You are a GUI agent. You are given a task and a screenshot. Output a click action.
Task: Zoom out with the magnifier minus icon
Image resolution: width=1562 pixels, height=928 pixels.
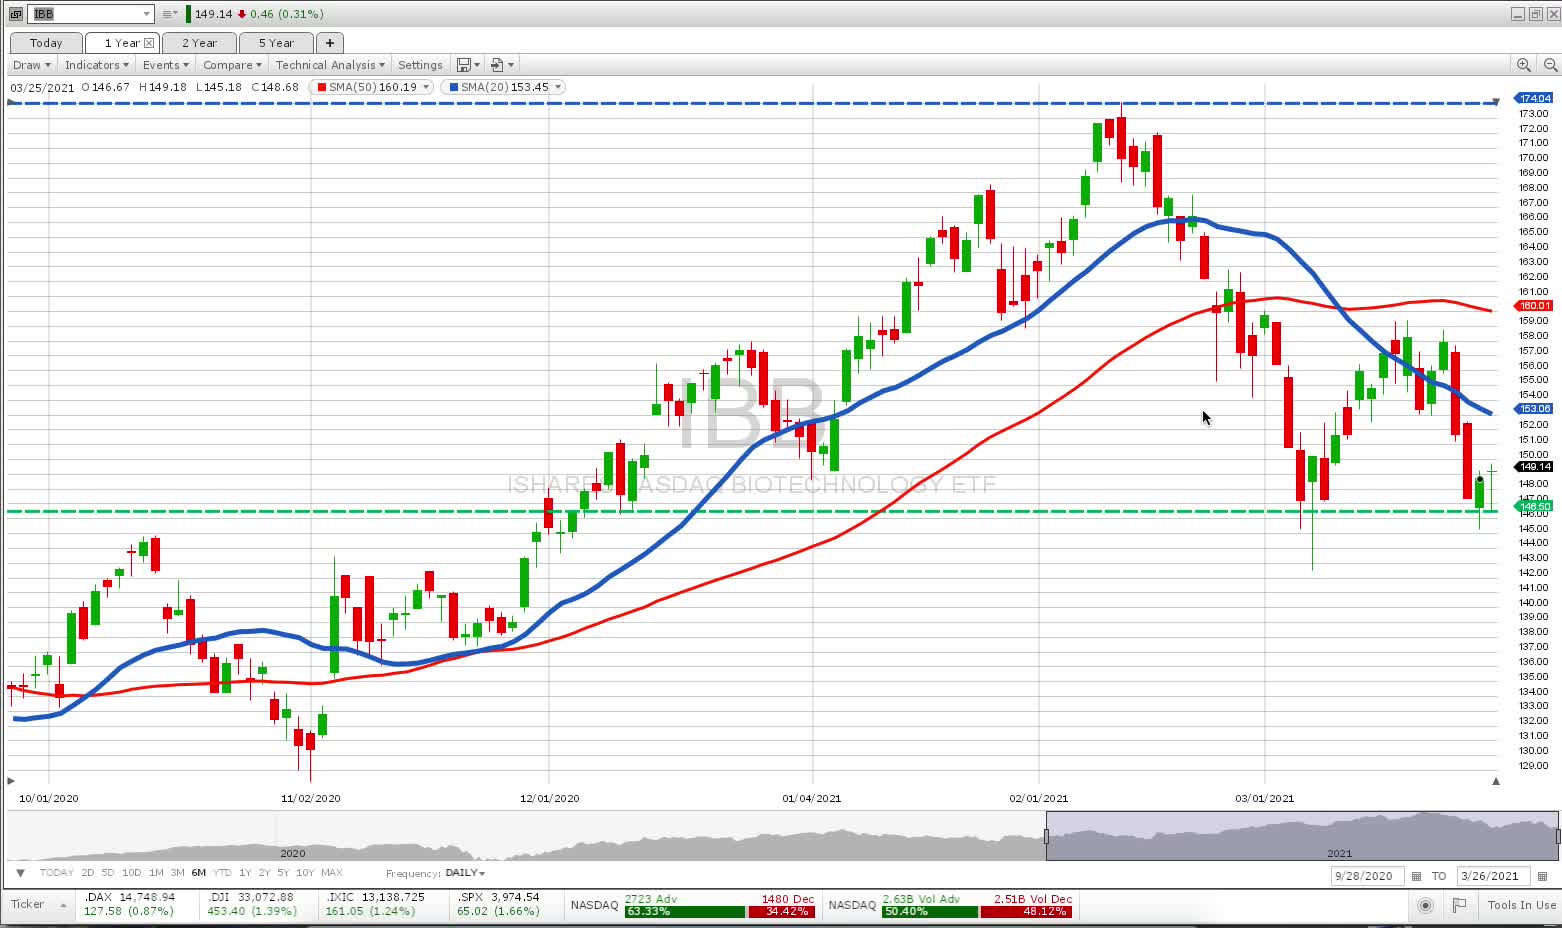click(x=1551, y=65)
